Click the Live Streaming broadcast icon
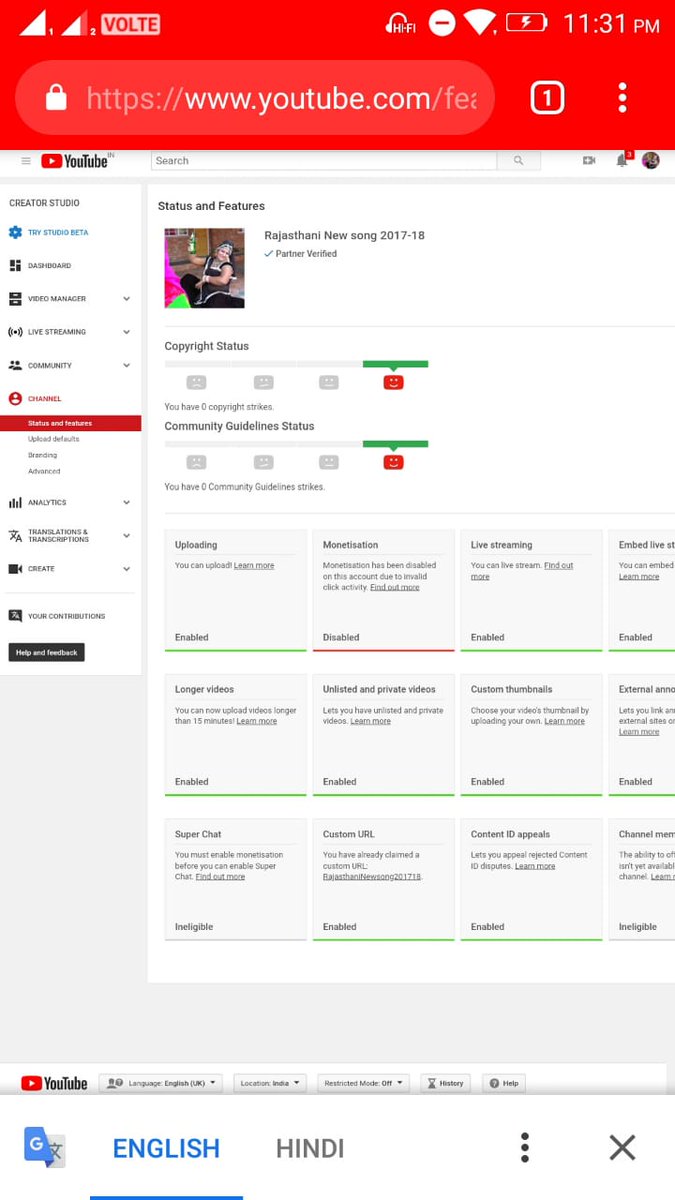675x1200 pixels. [15, 332]
